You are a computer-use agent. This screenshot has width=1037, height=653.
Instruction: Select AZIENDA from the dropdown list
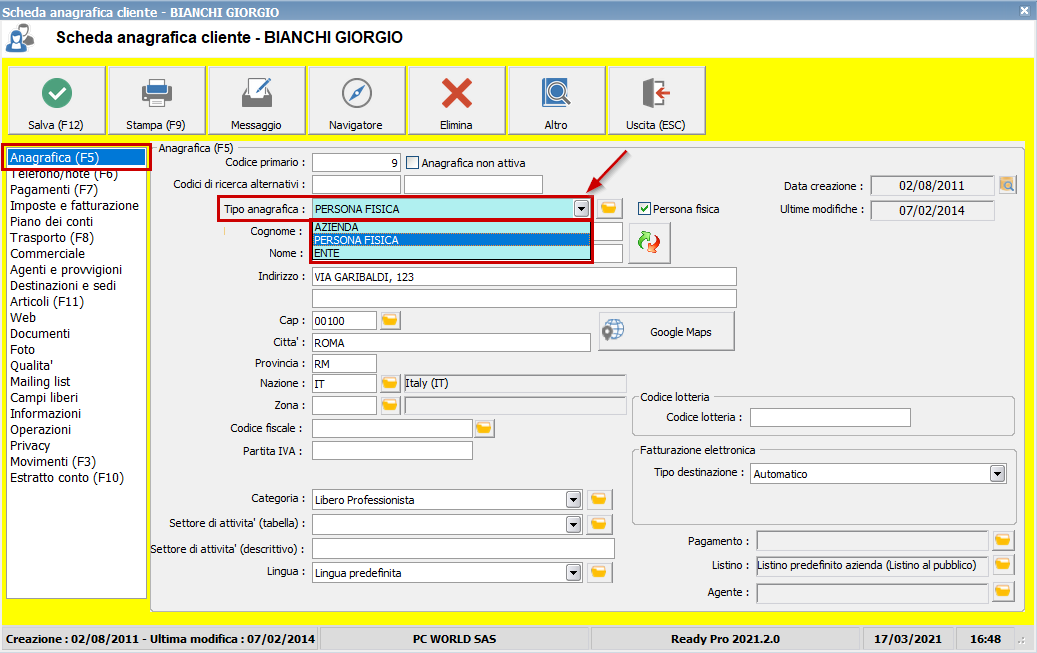pyautogui.click(x=451, y=227)
